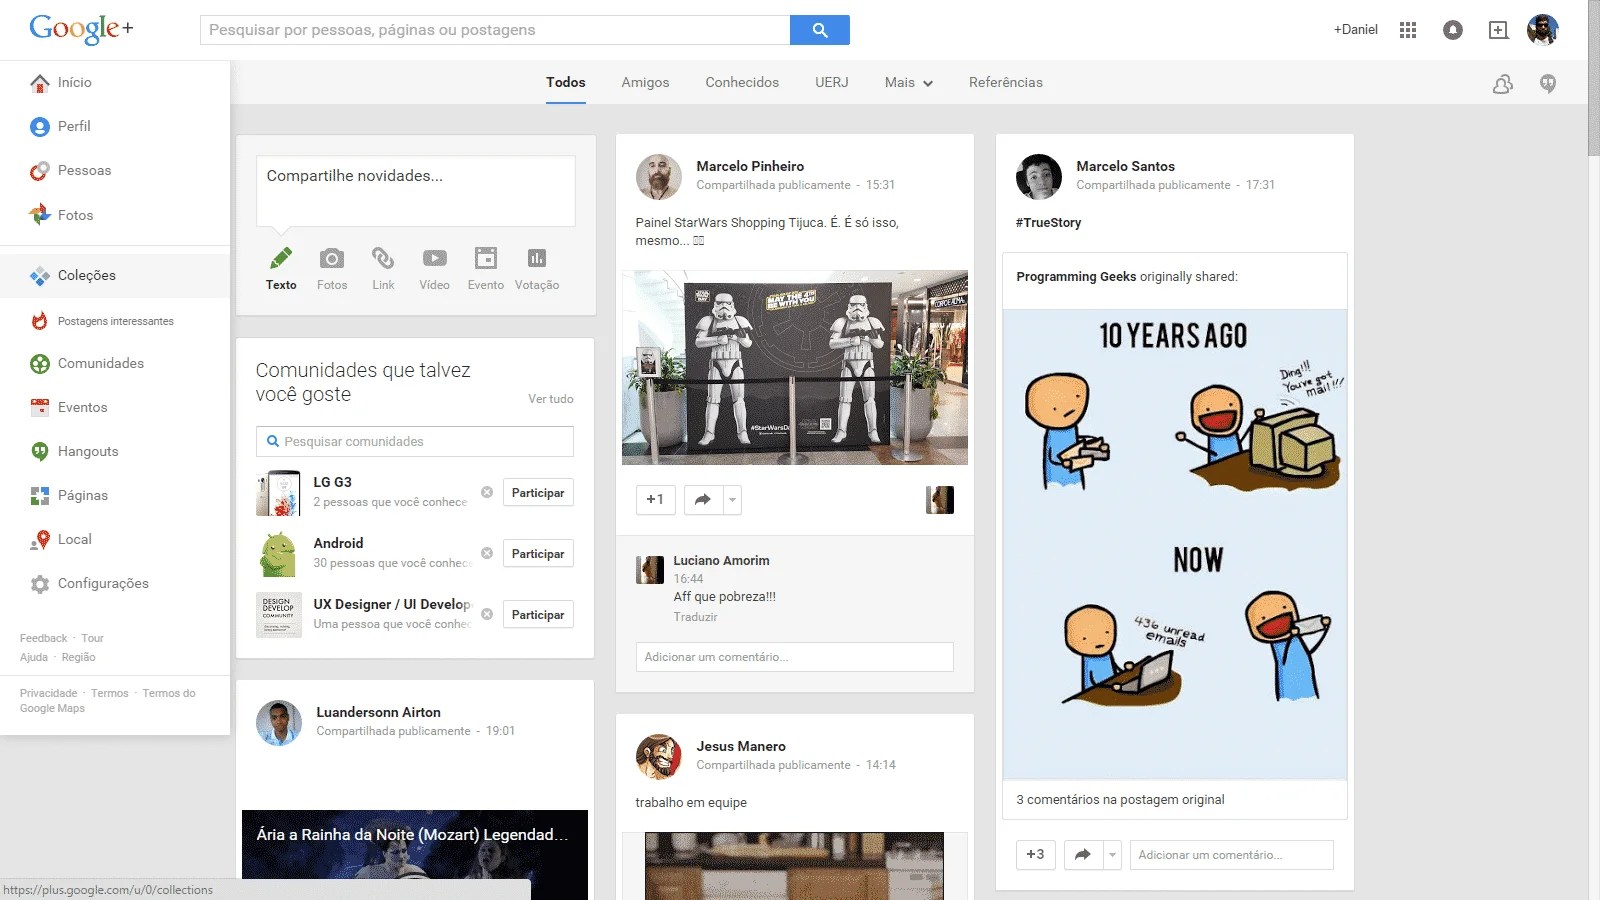Click the flame icon for Postagens interessantes

pos(40,321)
